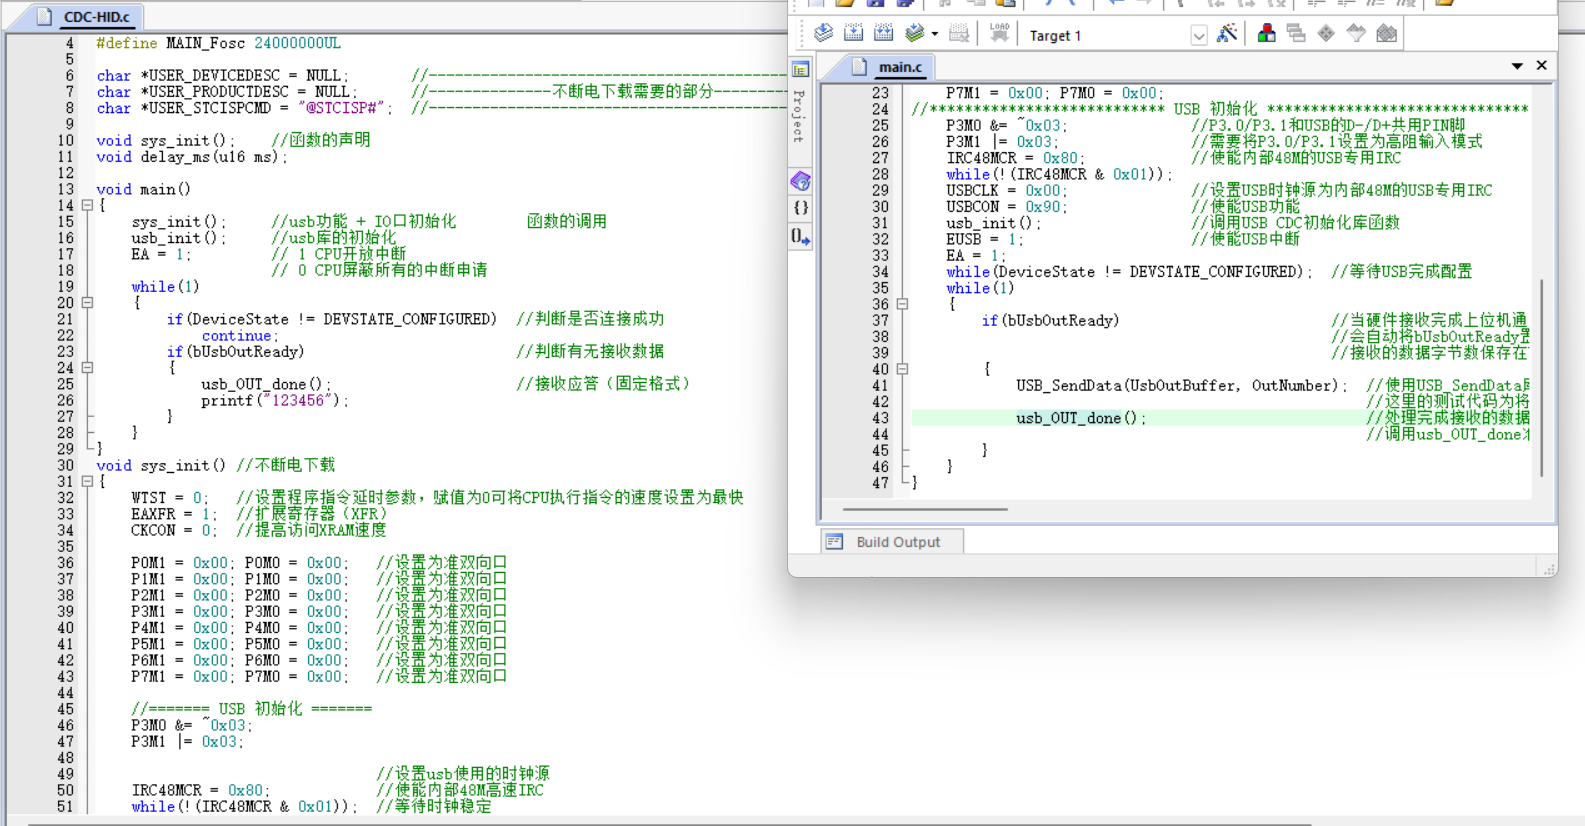Click the vertical scrollbar in main.c editor
Screen dimensions: 1585x826
click(x=1541, y=378)
